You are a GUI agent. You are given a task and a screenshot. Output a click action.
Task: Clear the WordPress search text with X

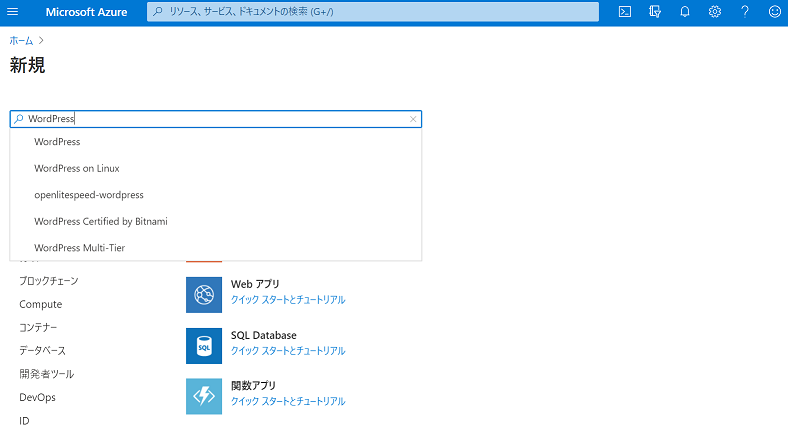pos(413,119)
